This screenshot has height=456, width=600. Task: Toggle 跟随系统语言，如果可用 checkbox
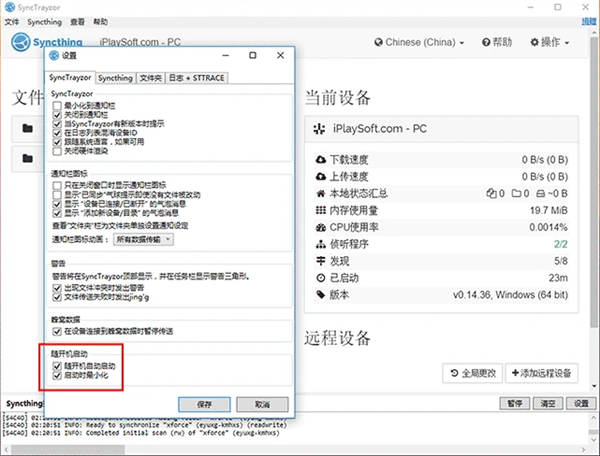[x=57, y=142]
